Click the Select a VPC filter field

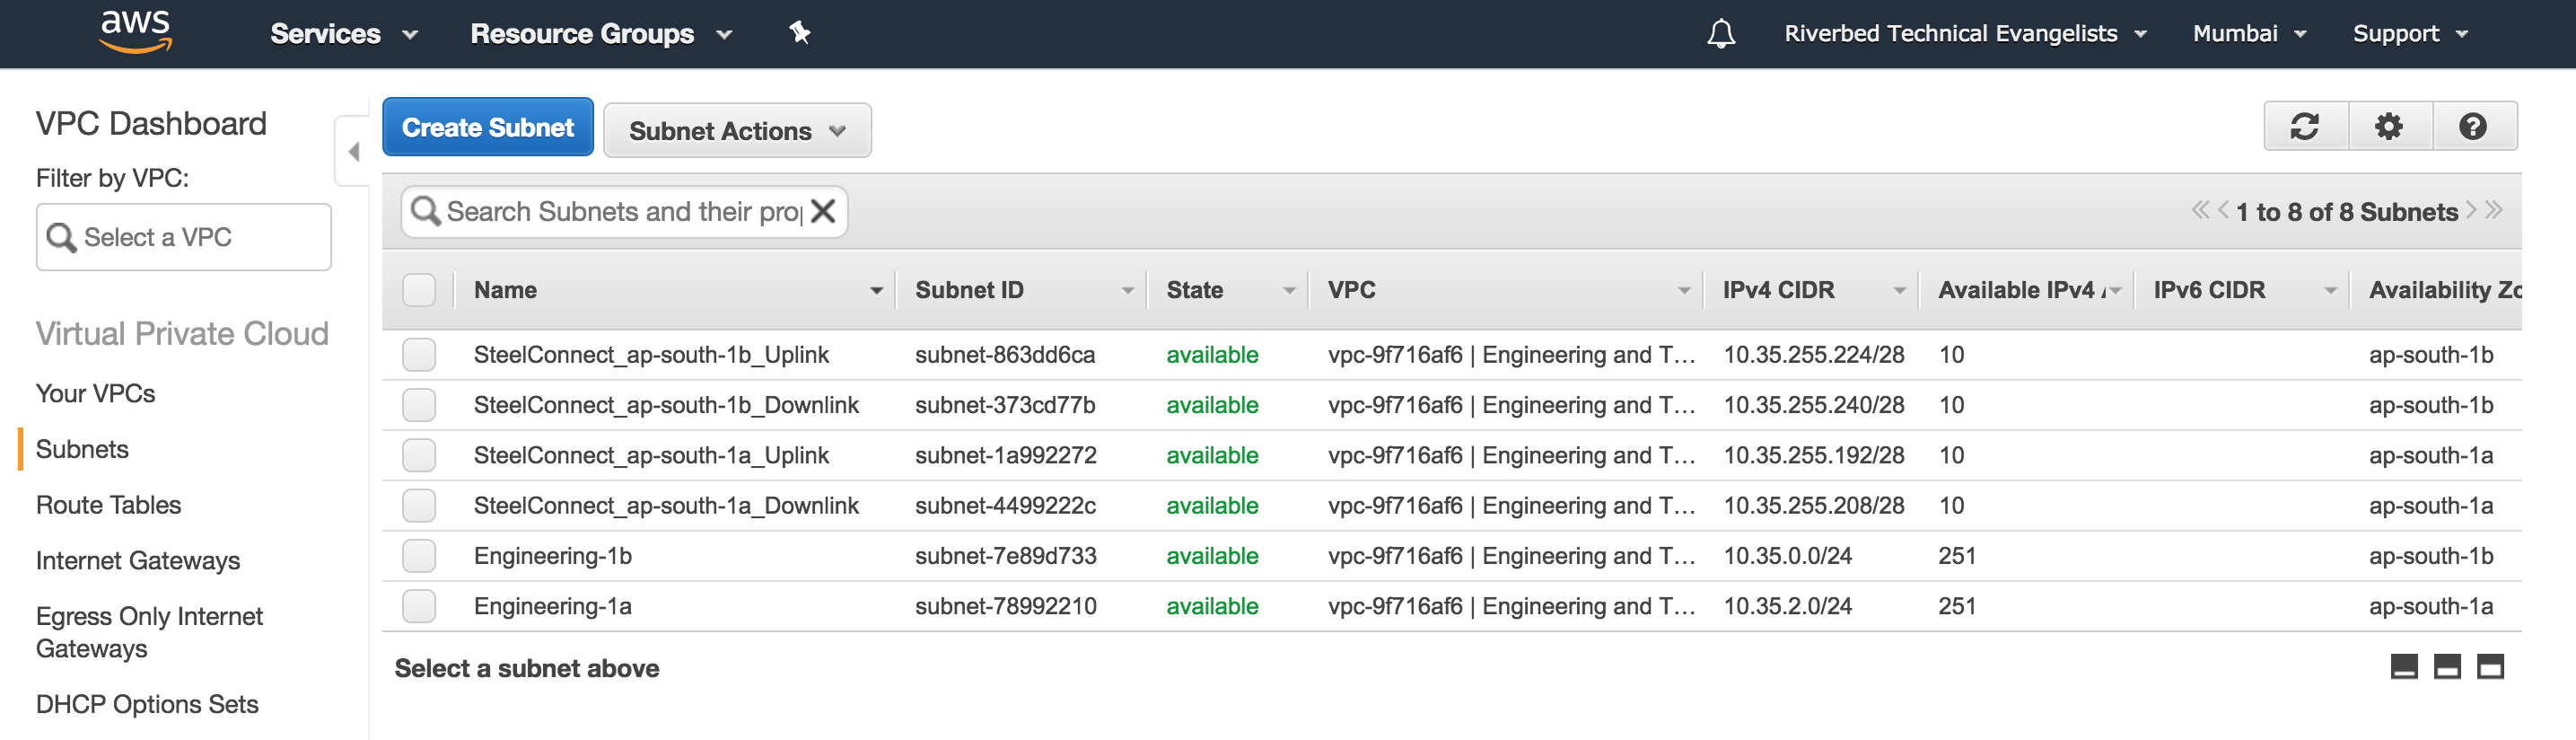(x=184, y=237)
